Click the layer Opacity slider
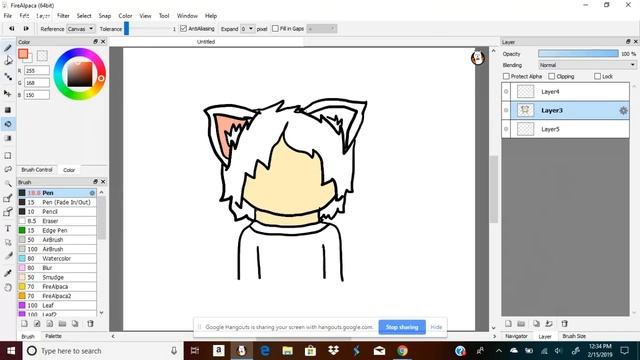Screen dimensions: 640x360 coord(578,54)
